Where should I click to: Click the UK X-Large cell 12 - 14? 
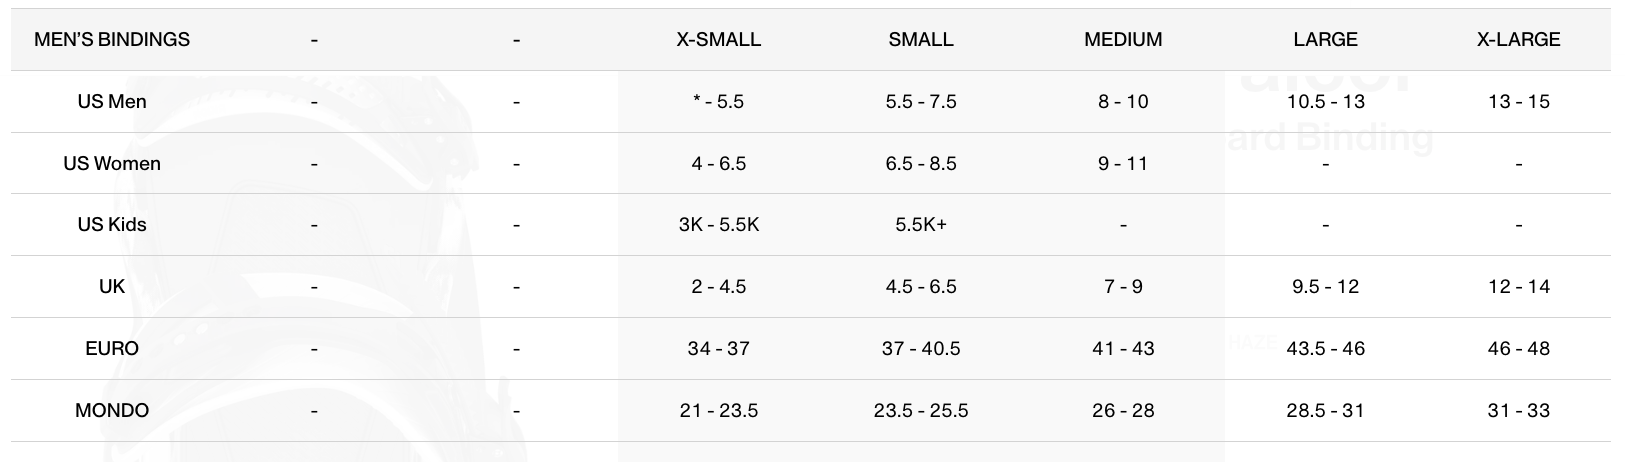coord(1518,287)
